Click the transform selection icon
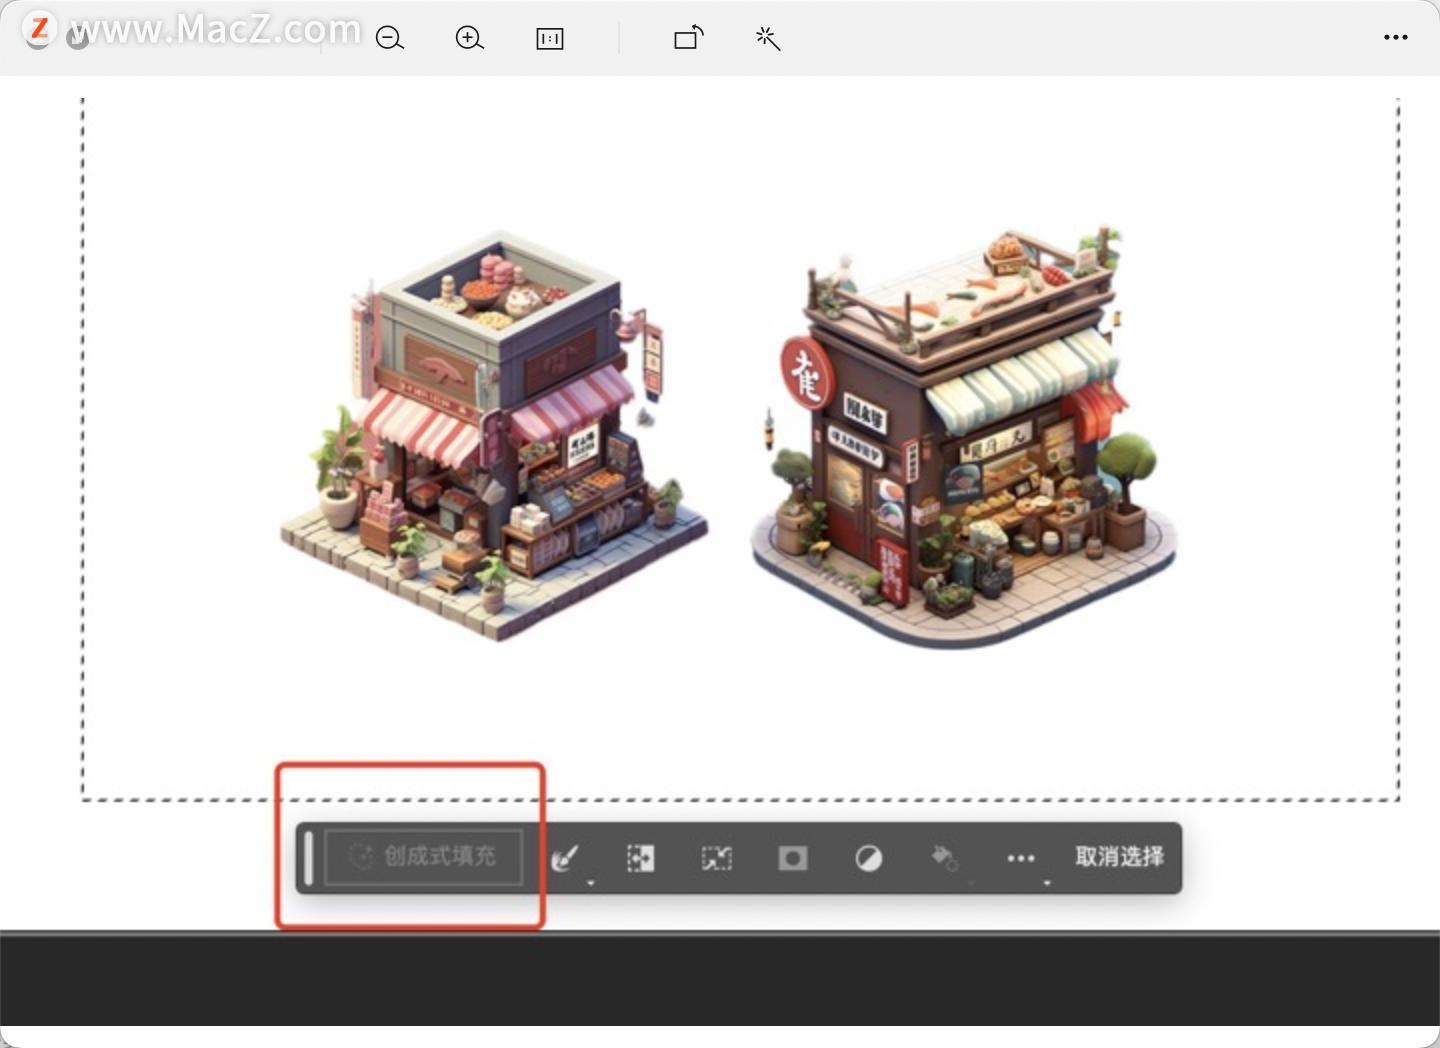This screenshot has height=1048, width=1440. 717,857
